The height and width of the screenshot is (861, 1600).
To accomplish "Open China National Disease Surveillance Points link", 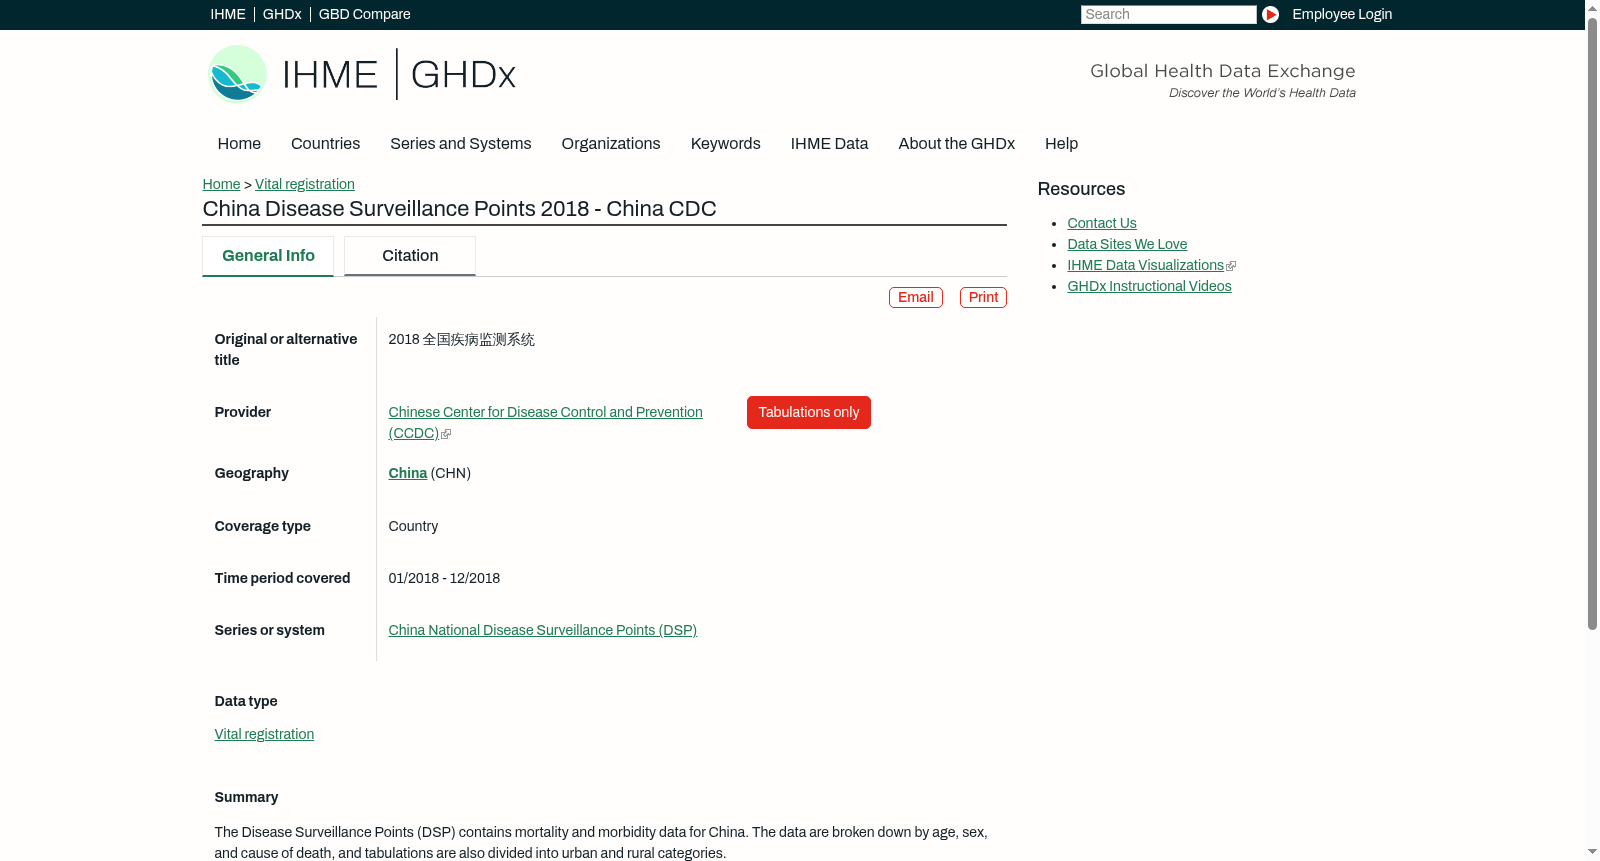I will point(543,631).
